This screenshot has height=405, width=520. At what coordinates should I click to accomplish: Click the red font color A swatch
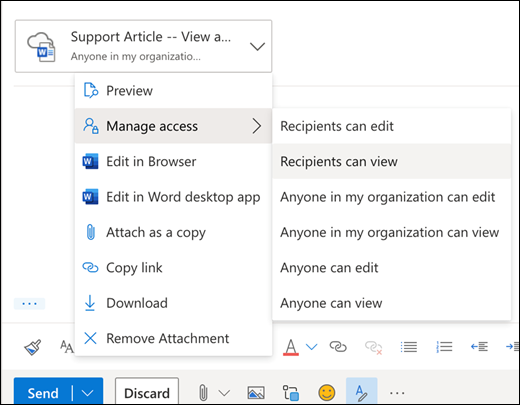point(291,347)
